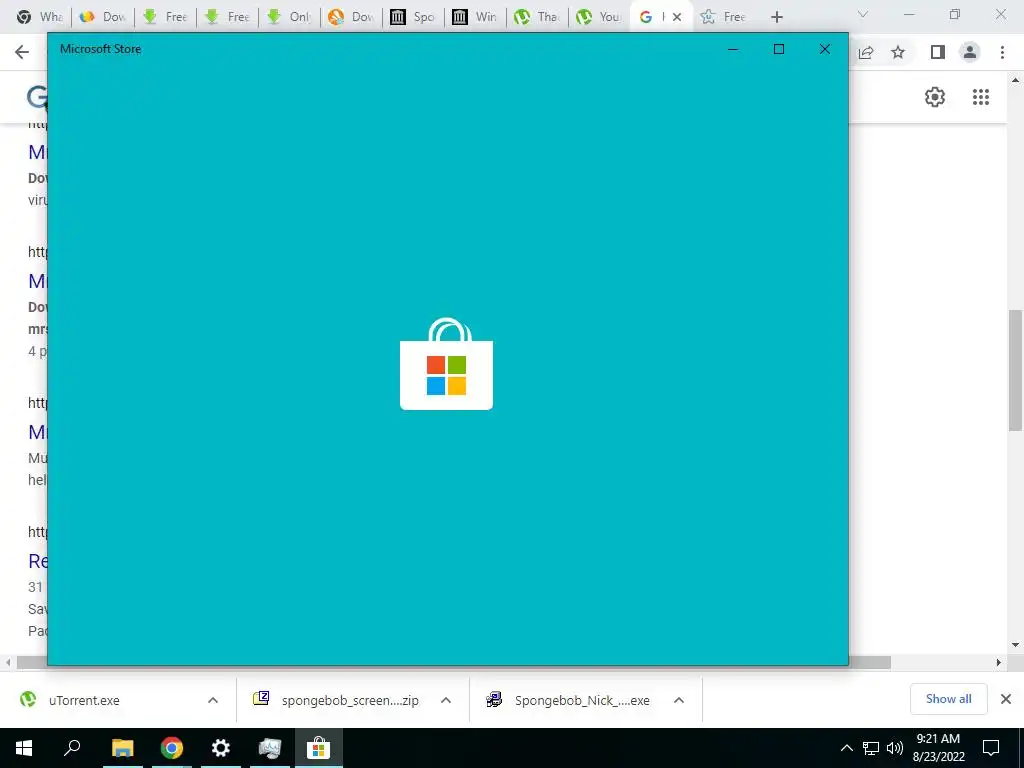Bookmark this page with star icon
Screen dimensions: 1024x768
pyautogui.click(x=899, y=52)
